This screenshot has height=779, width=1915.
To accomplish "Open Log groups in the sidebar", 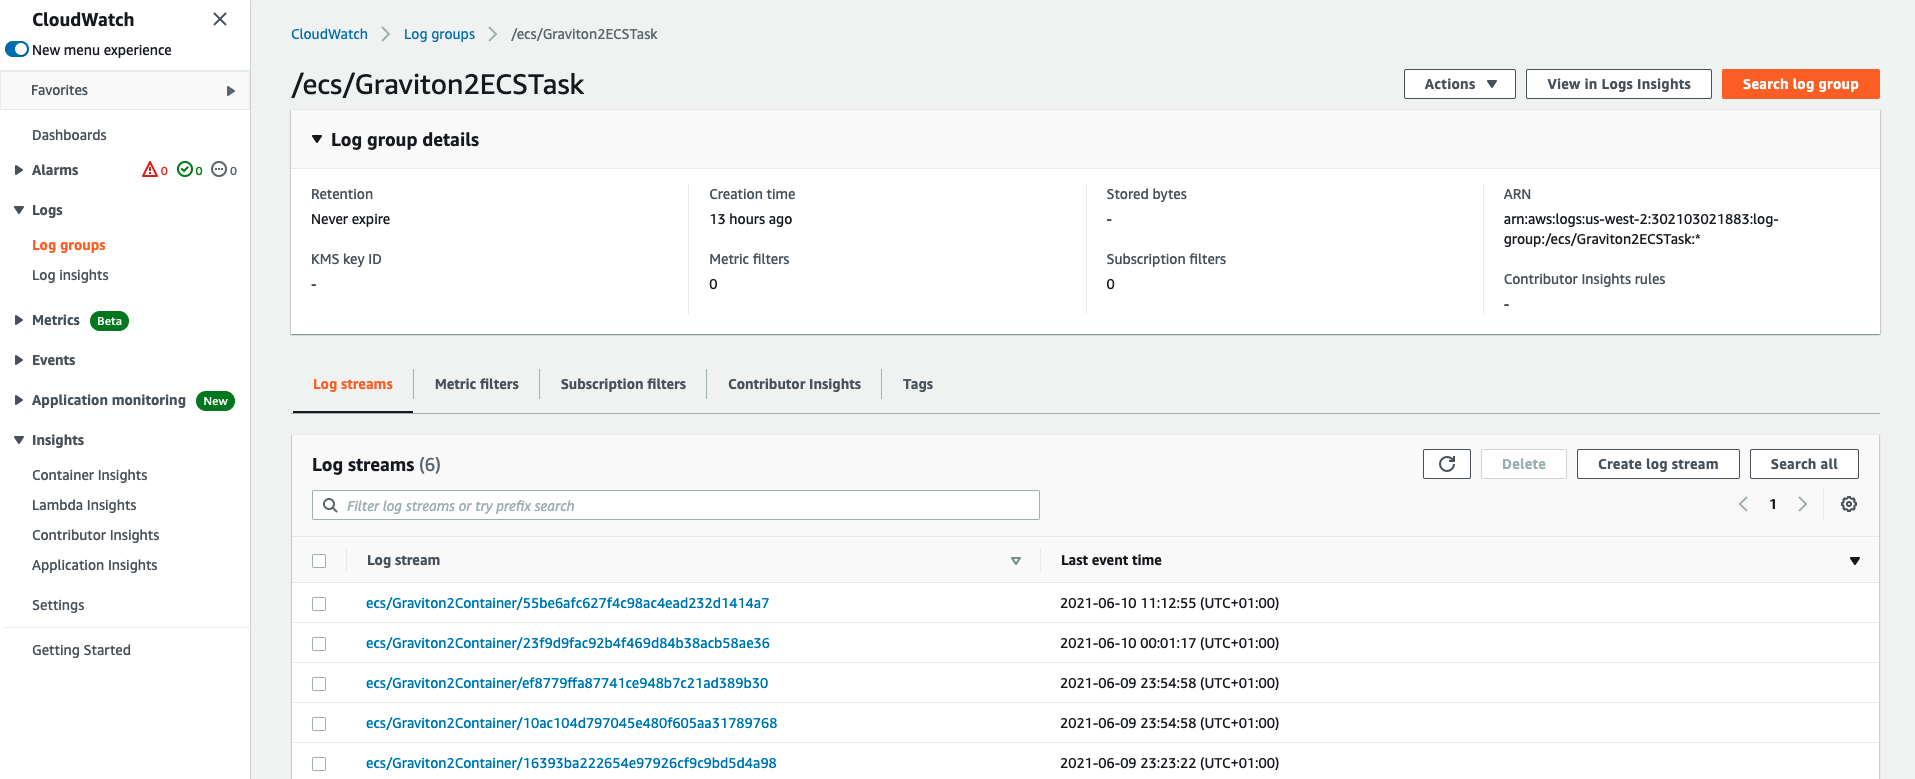I will click(x=69, y=245).
